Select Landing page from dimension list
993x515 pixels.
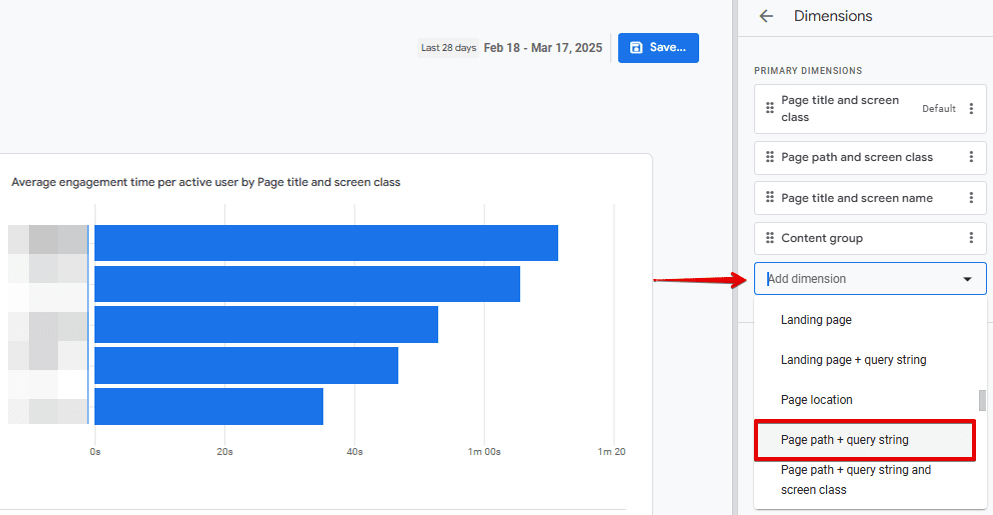(x=816, y=320)
